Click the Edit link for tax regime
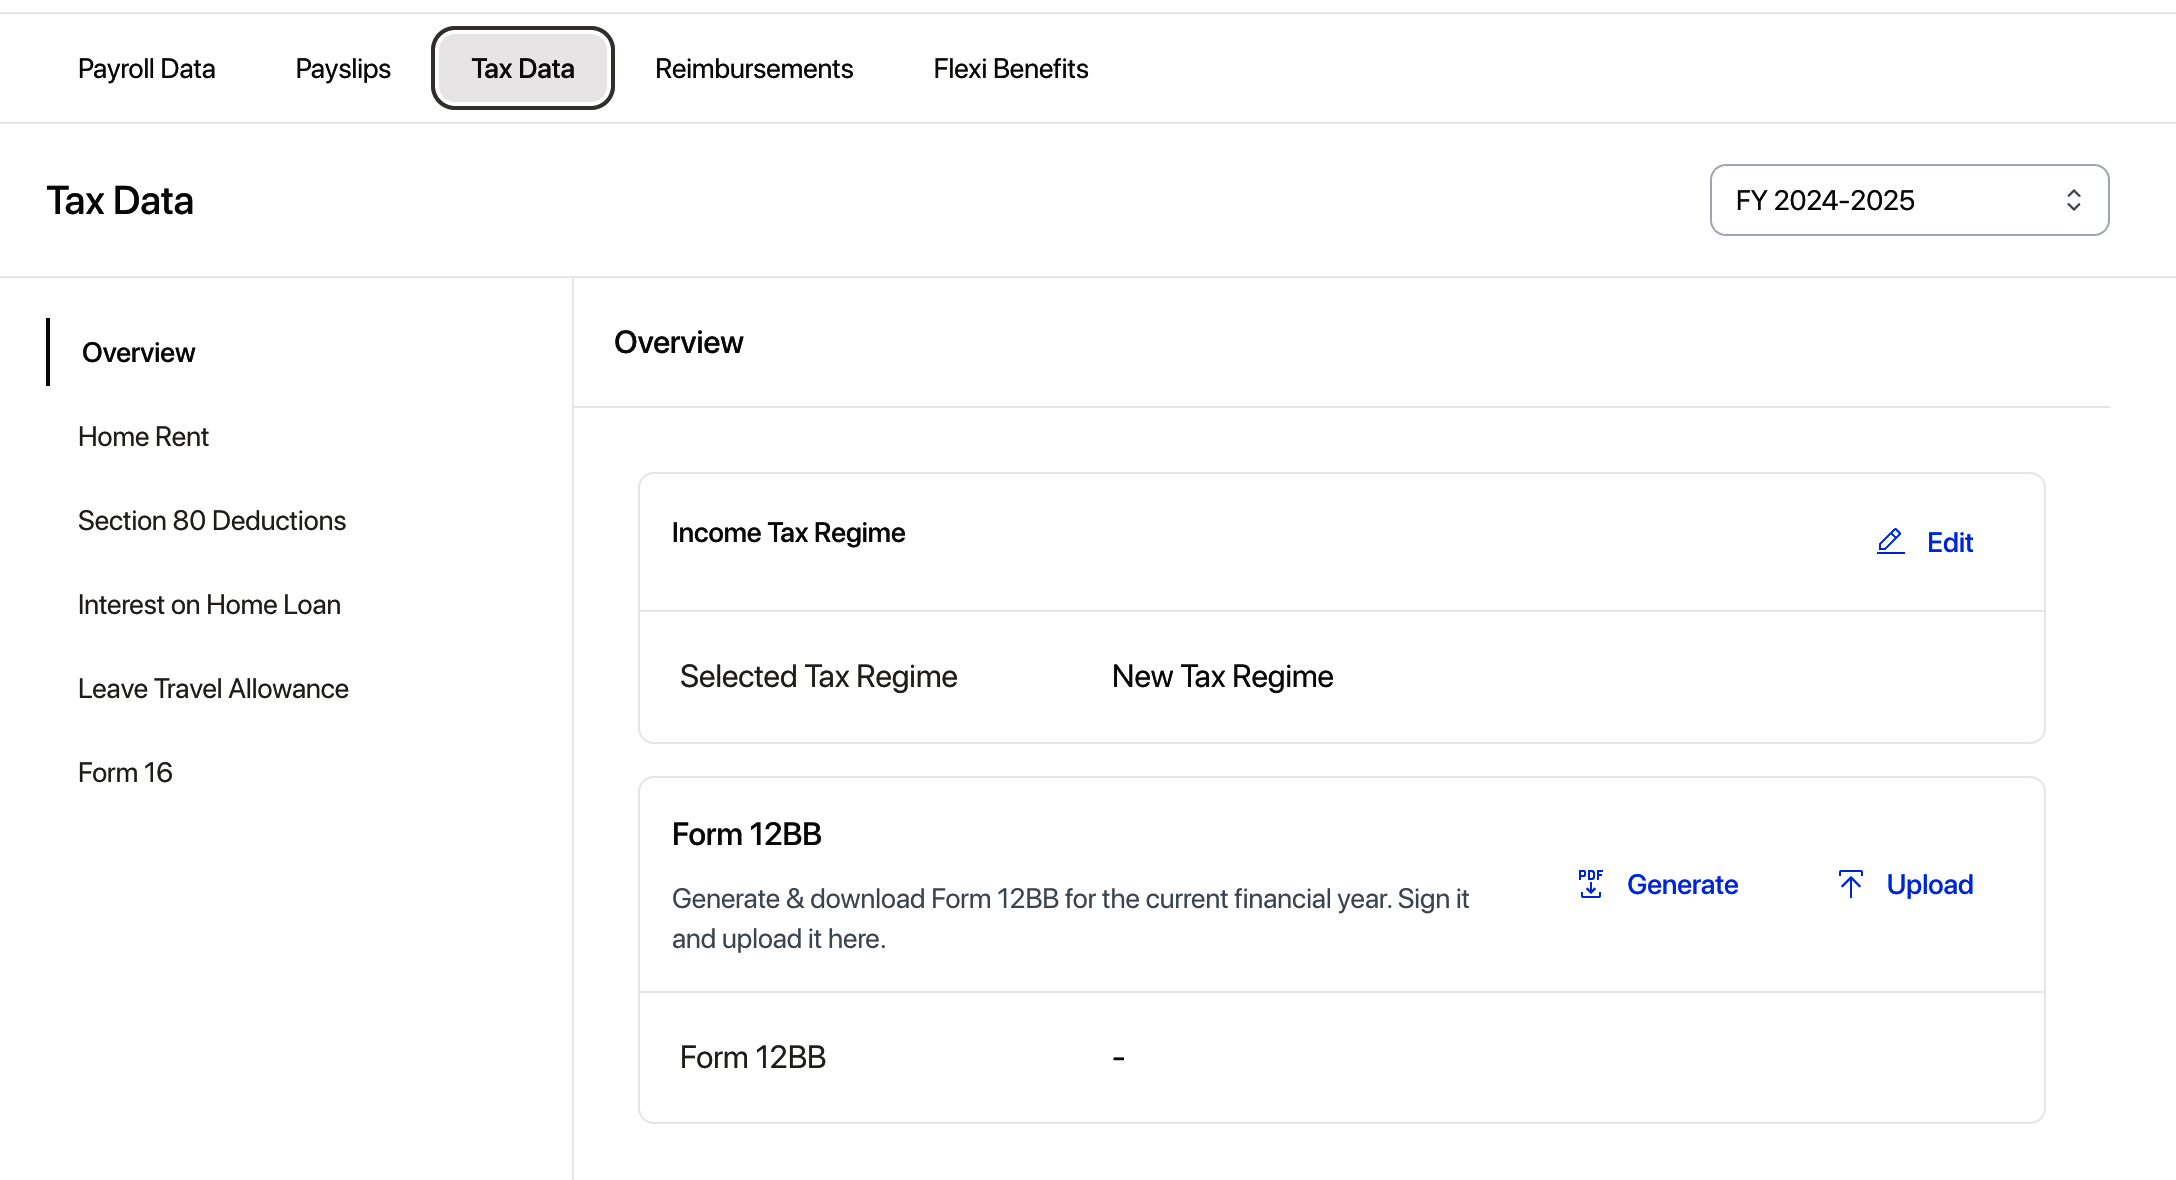Viewport: 2176px width, 1180px height. 1949,542
